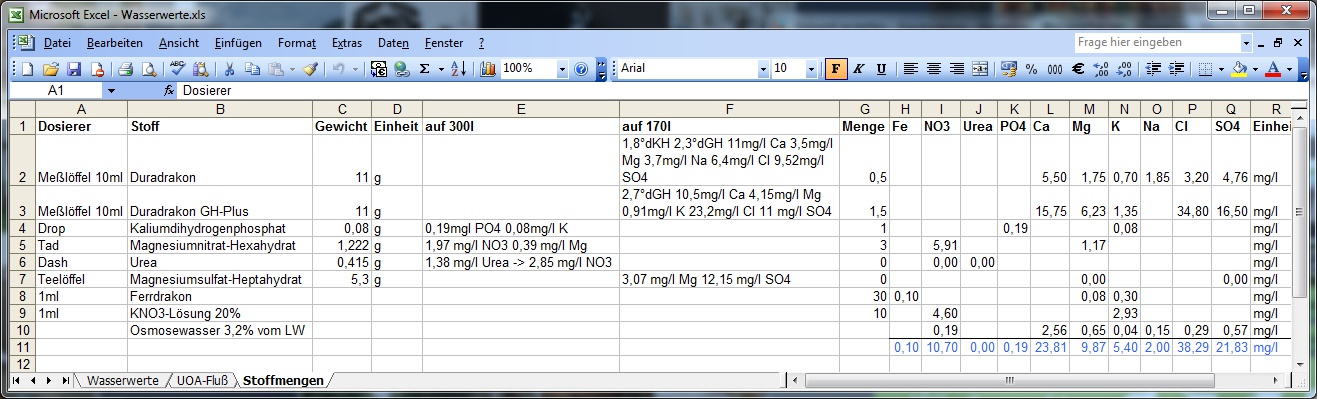Click the Format Painter brush icon
Viewport: 1317px width, 399px height.
(x=309, y=69)
